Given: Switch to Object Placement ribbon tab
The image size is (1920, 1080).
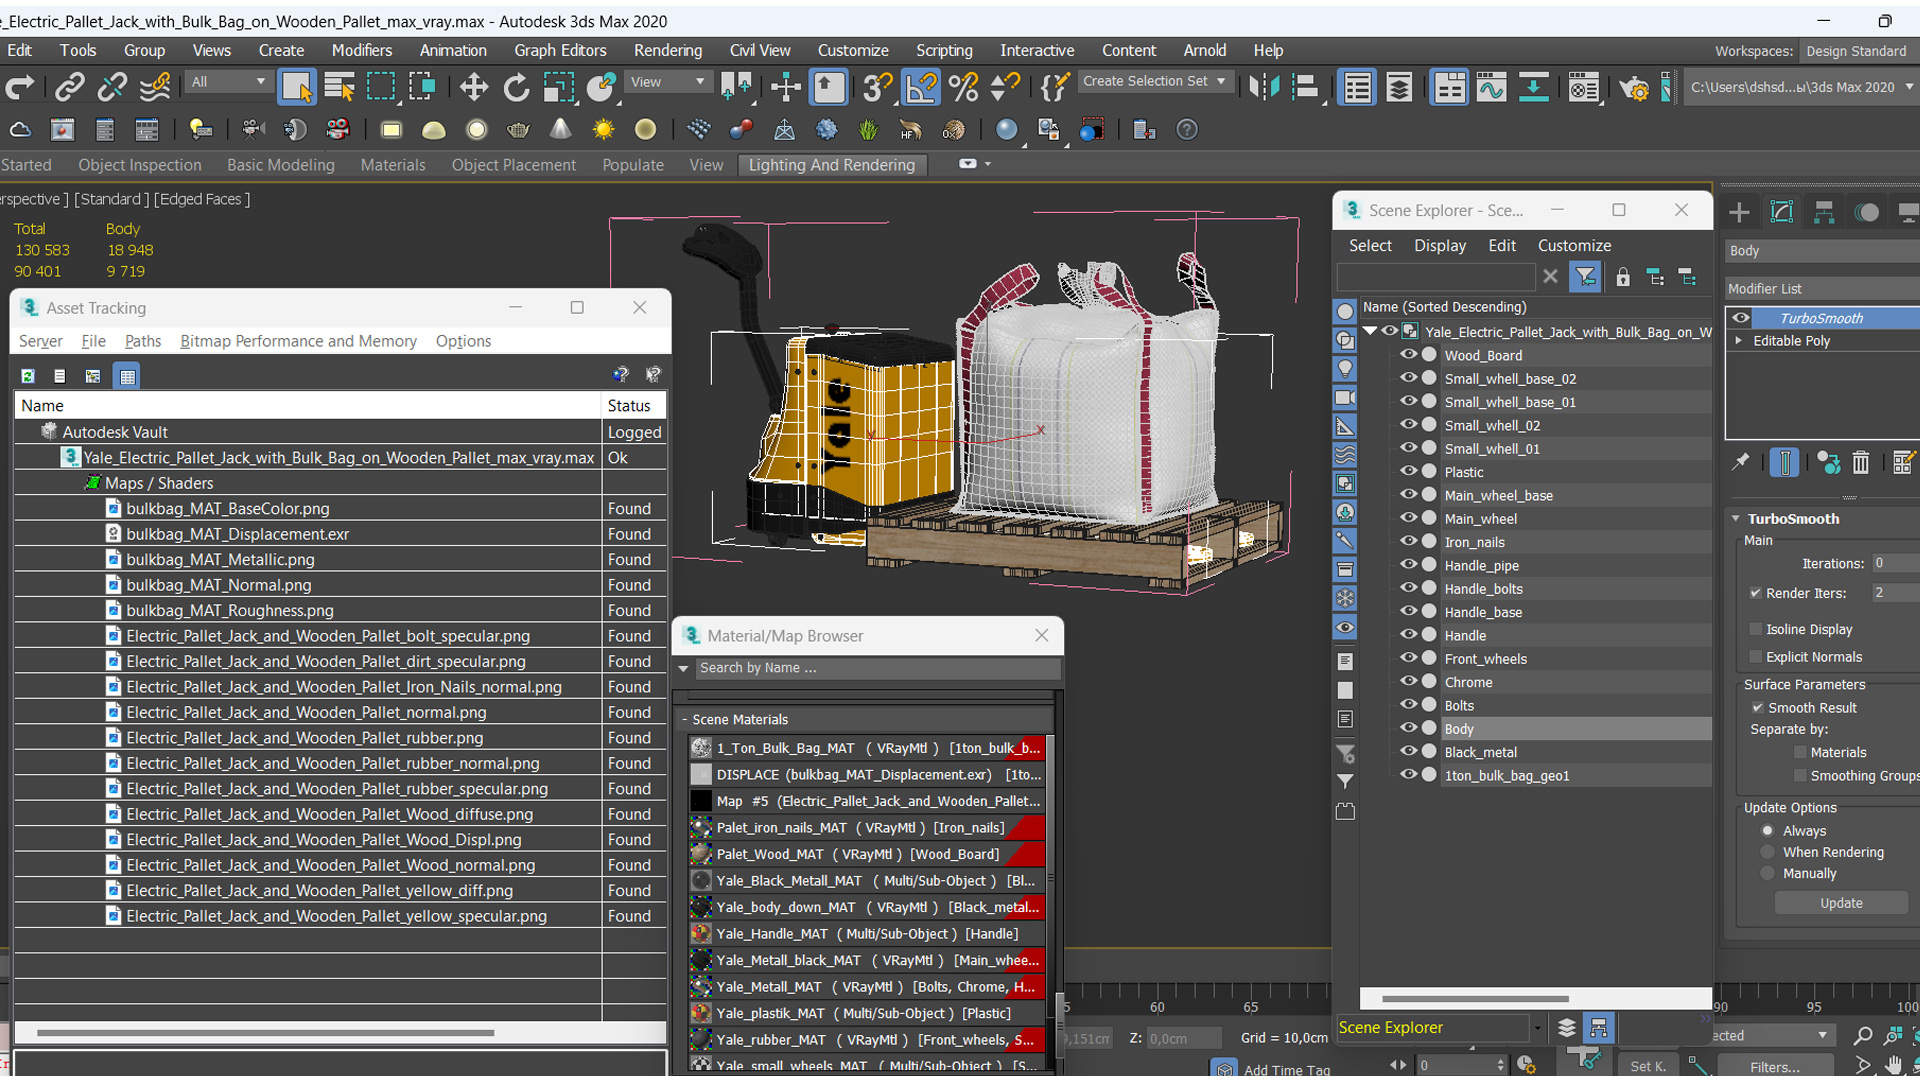Looking at the screenshot, I should [513, 165].
